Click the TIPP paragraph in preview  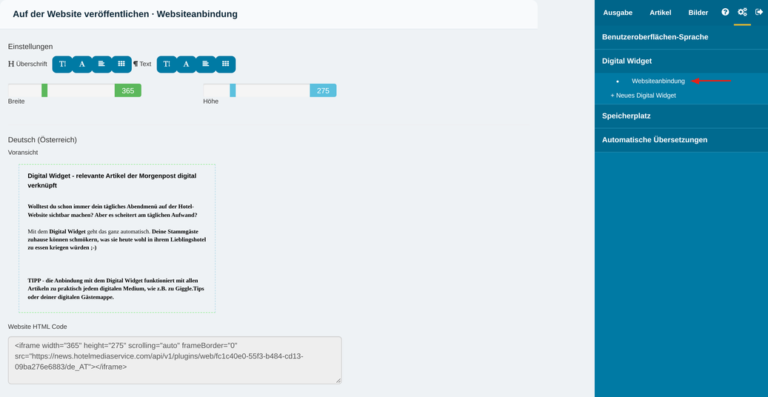coord(116,289)
